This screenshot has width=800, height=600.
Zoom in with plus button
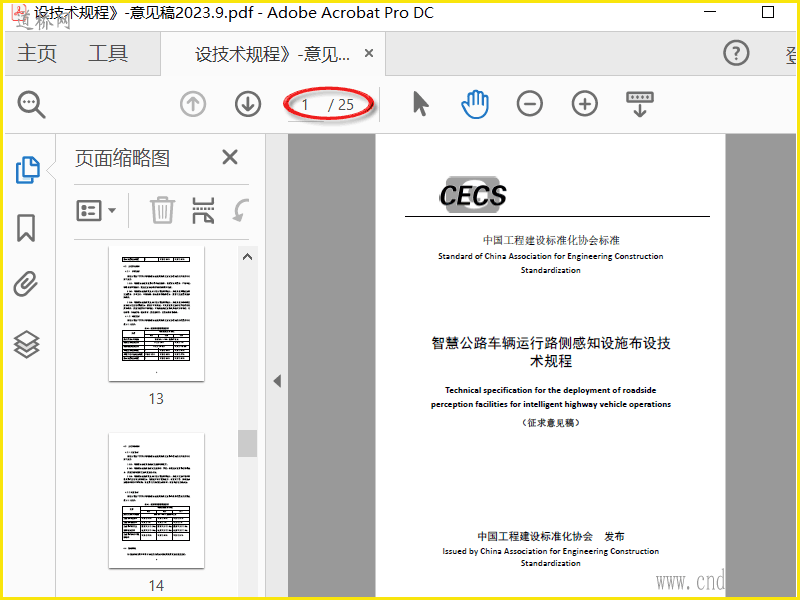[585, 104]
